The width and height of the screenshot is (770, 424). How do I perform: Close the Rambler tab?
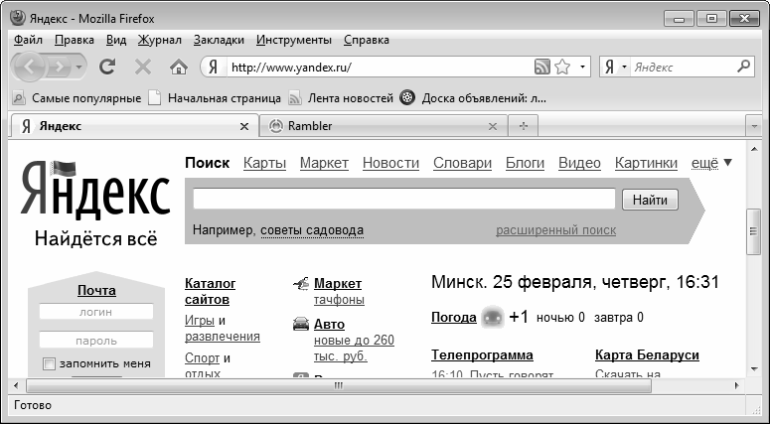point(492,127)
